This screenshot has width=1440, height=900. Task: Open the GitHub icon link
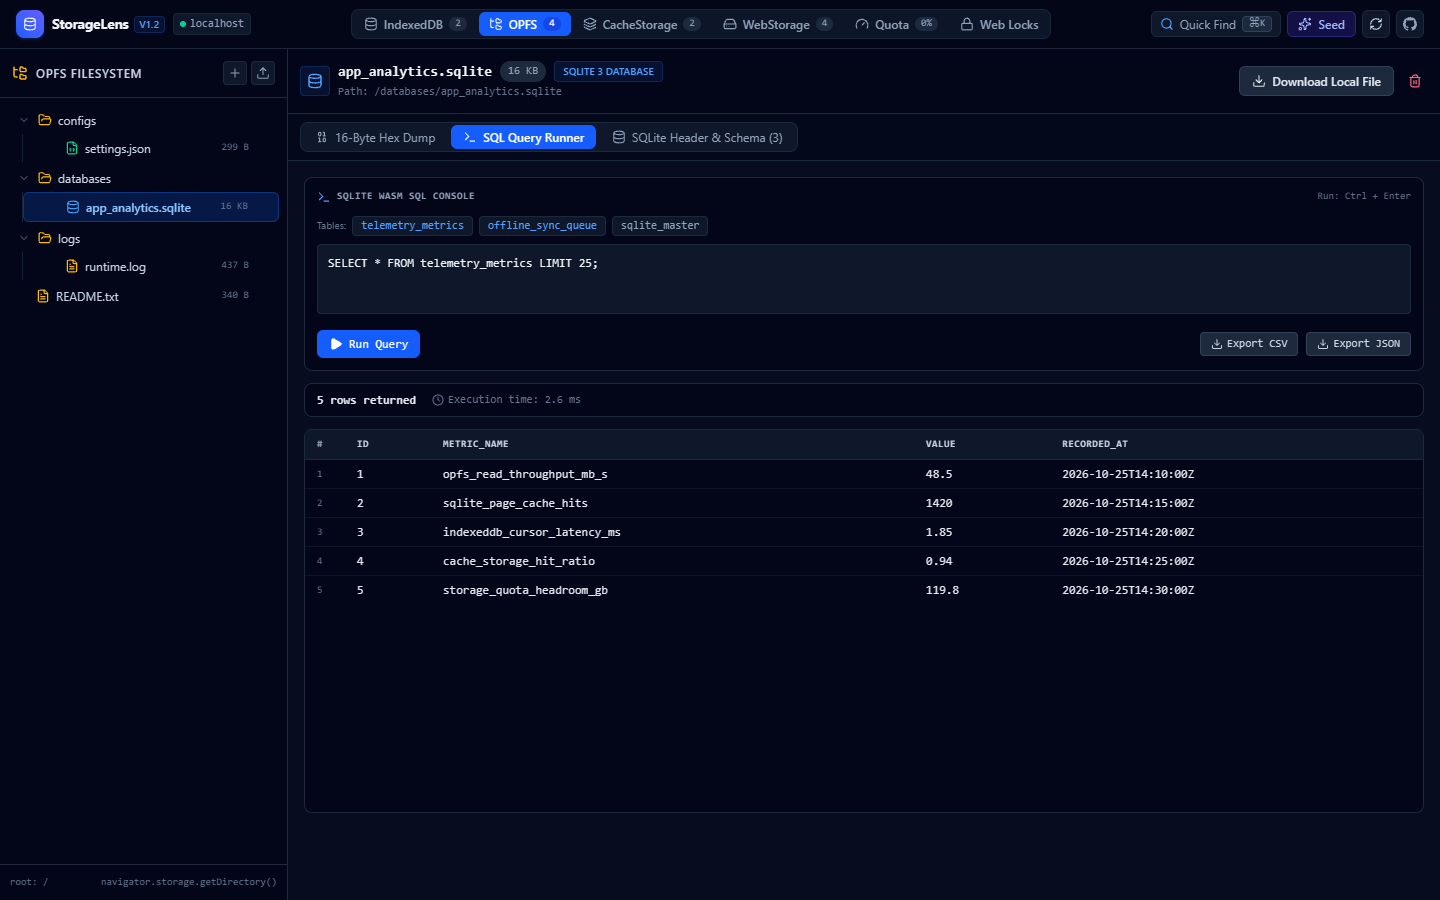[x=1410, y=24]
